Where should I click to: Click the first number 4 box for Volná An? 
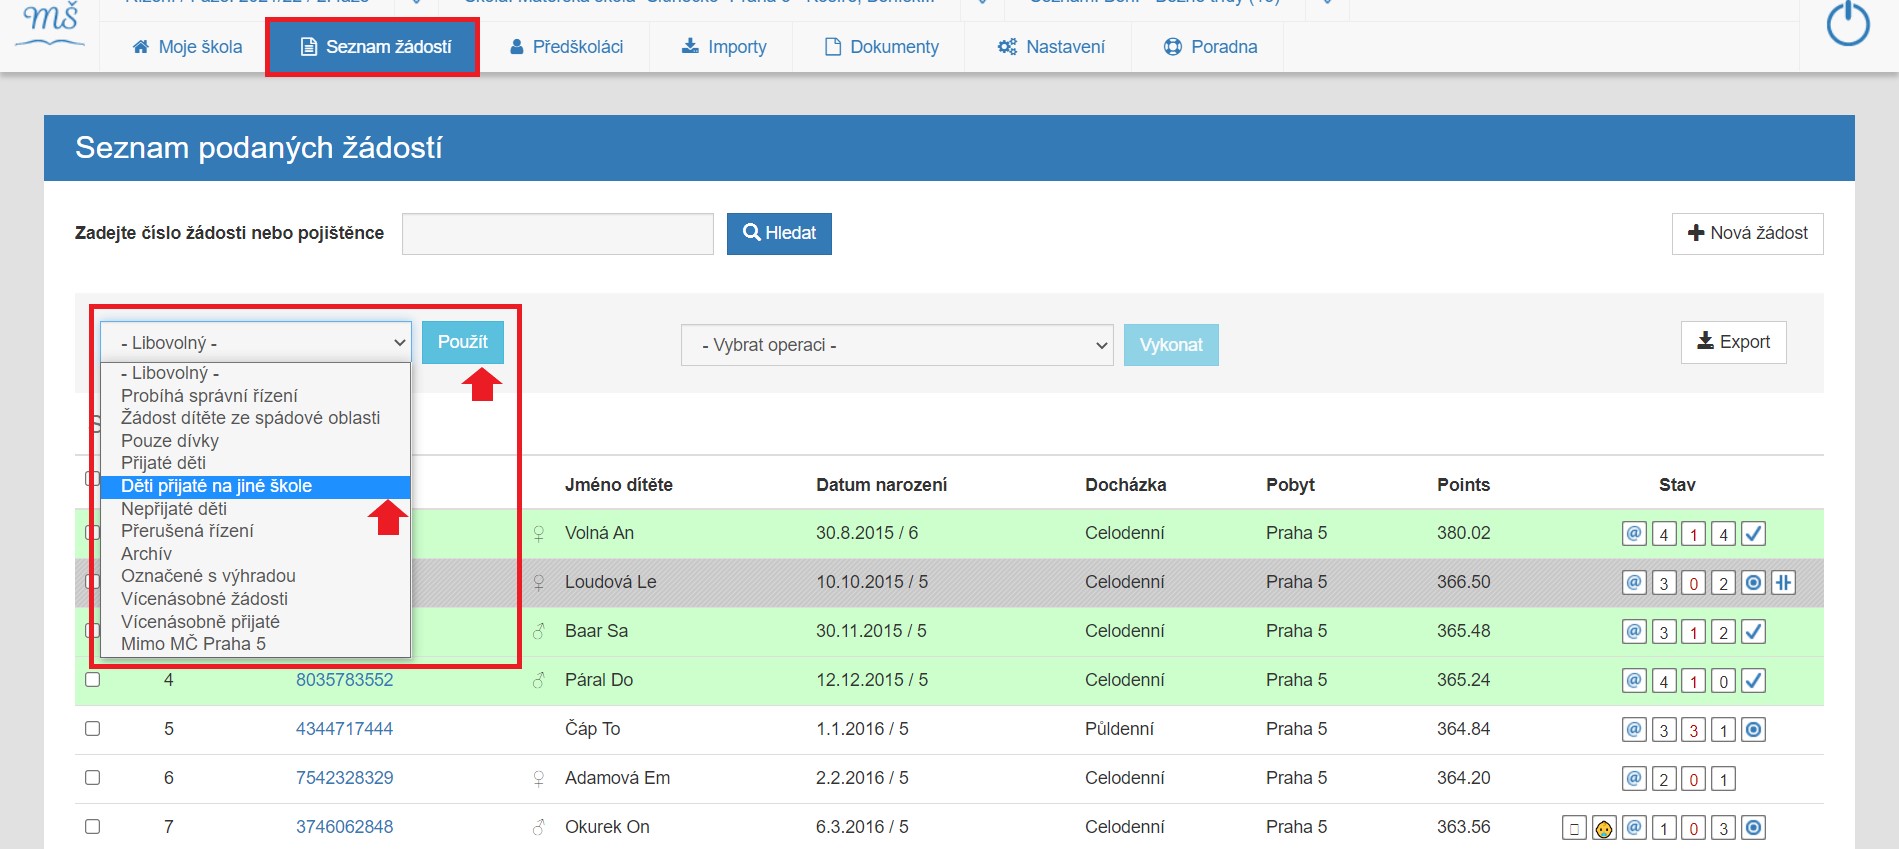coord(1664,534)
